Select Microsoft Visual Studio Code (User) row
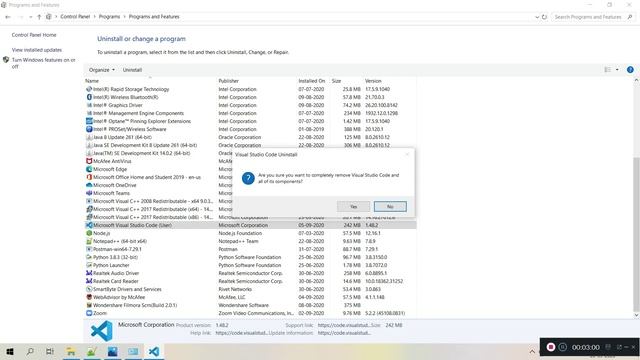 250,225
